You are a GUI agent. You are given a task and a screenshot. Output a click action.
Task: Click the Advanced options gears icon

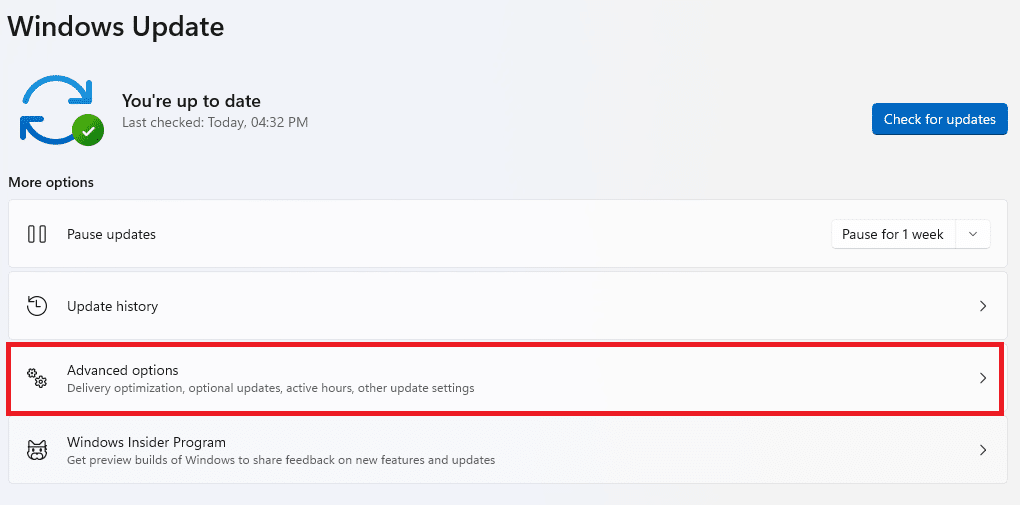(x=37, y=378)
